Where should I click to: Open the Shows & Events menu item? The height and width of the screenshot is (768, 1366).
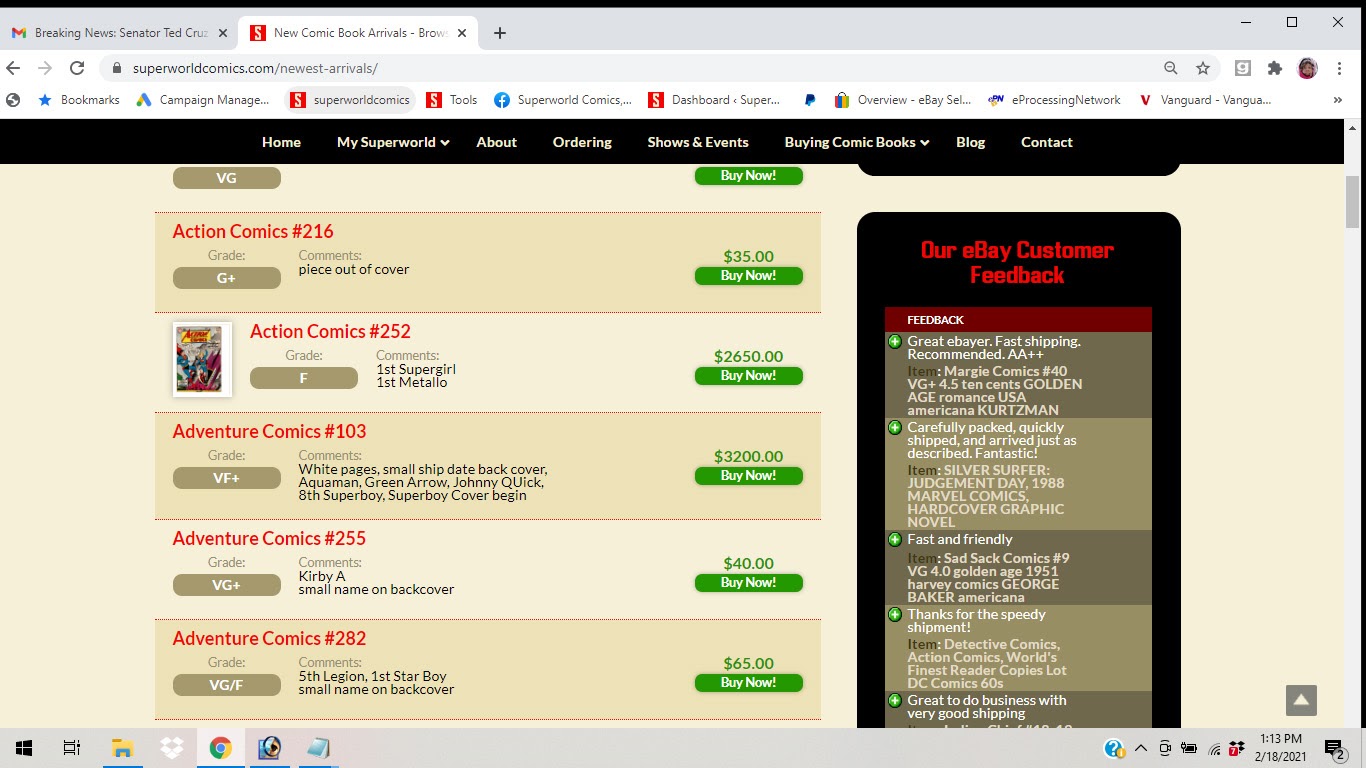point(698,142)
